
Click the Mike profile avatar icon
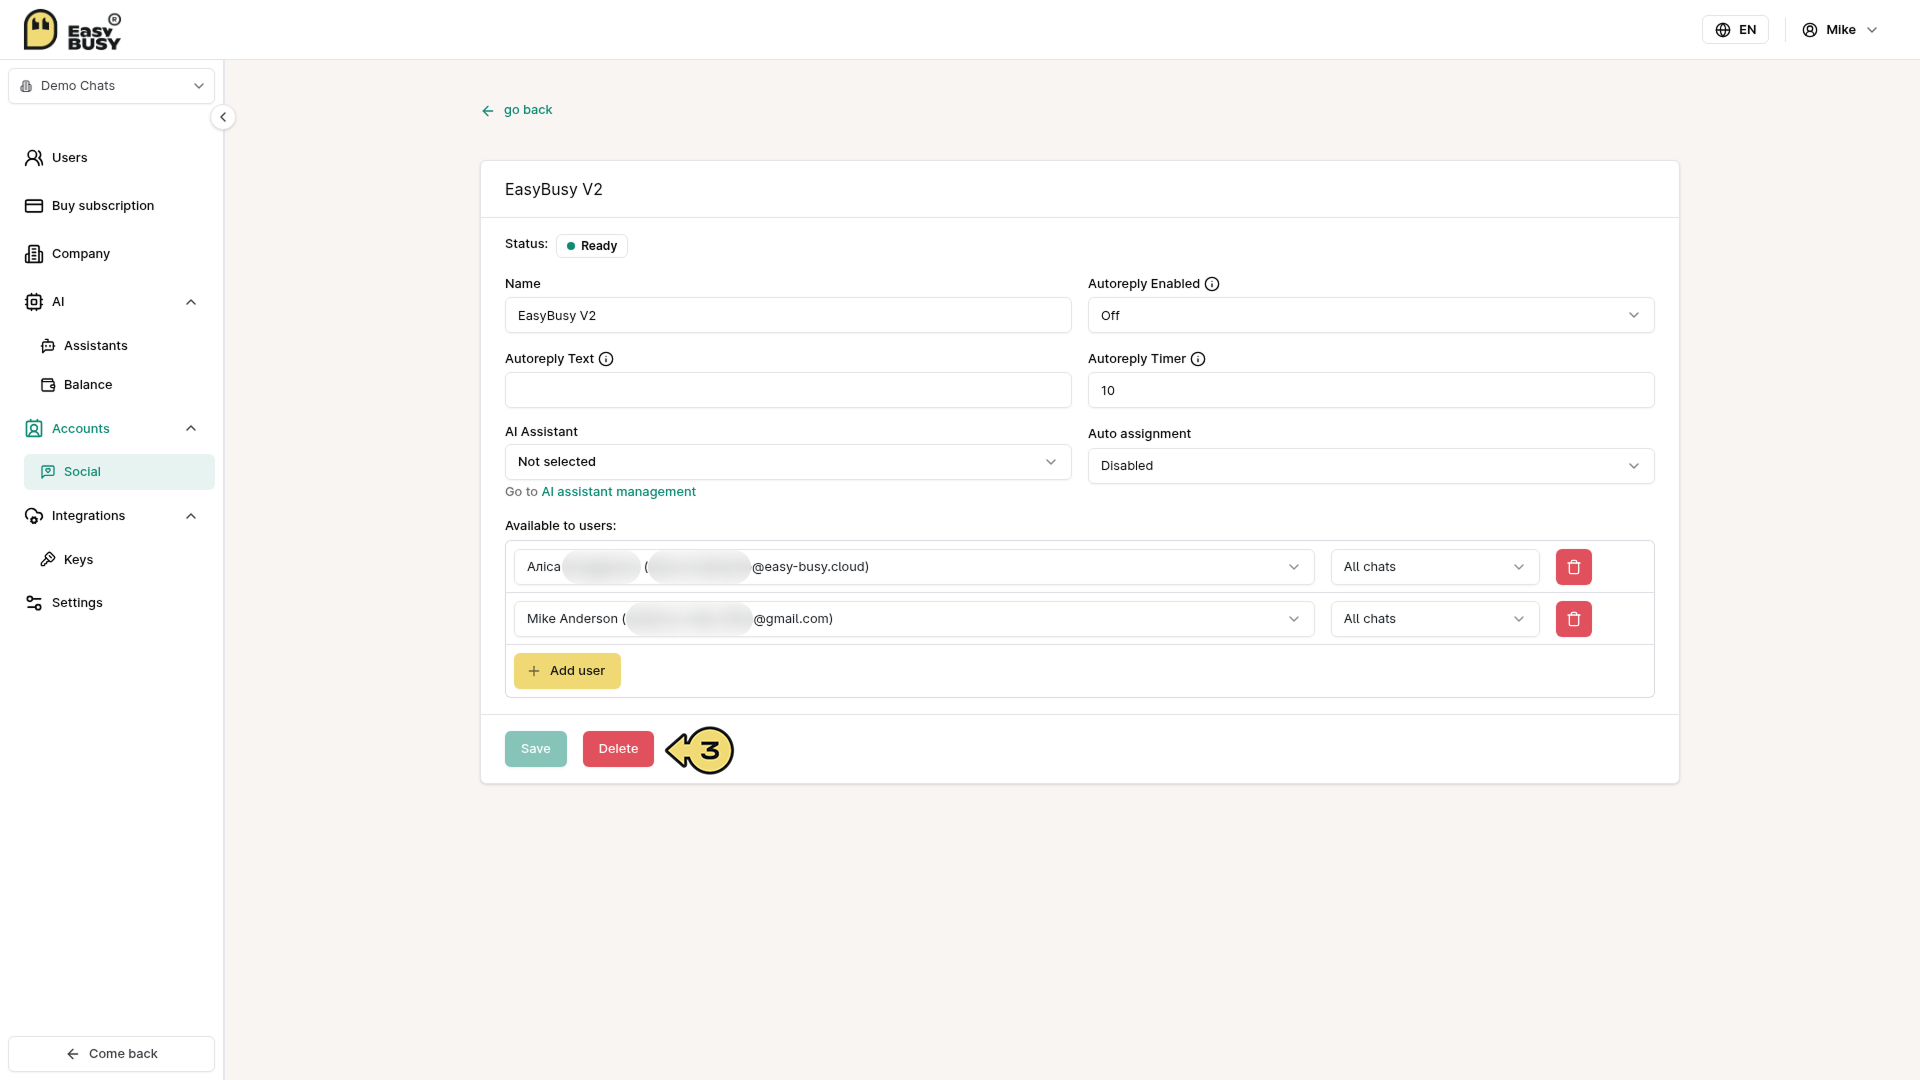pyautogui.click(x=1810, y=30)
